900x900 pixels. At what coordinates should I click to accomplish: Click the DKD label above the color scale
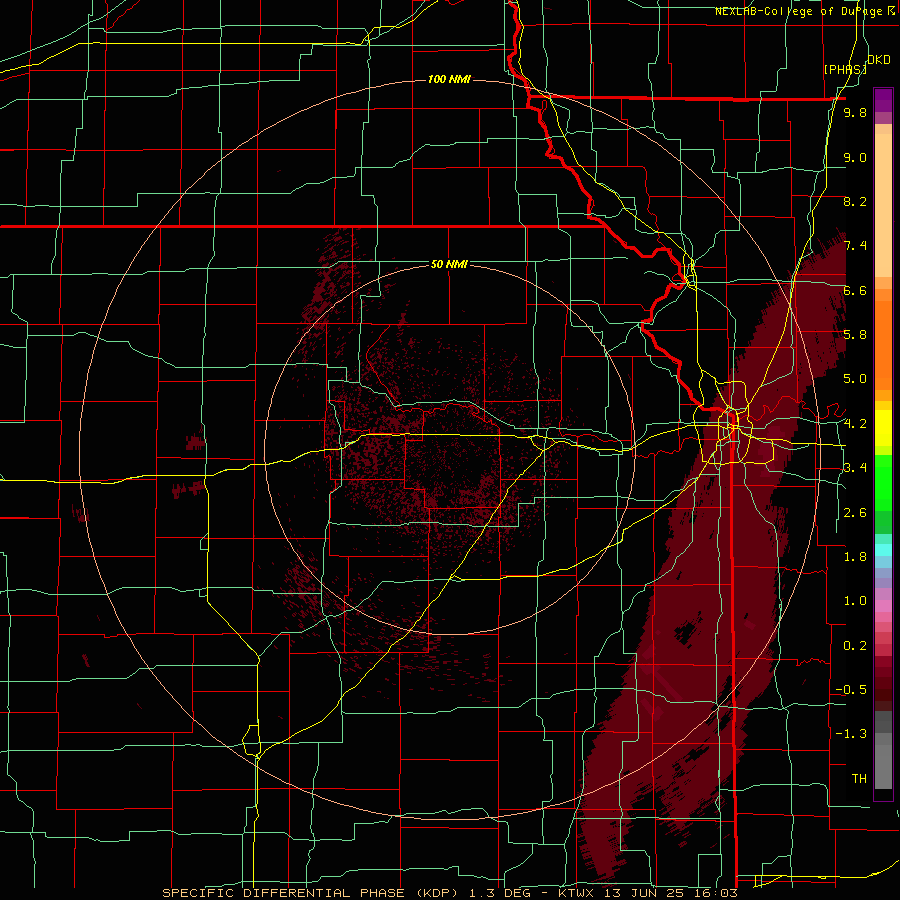pos(878,60)
